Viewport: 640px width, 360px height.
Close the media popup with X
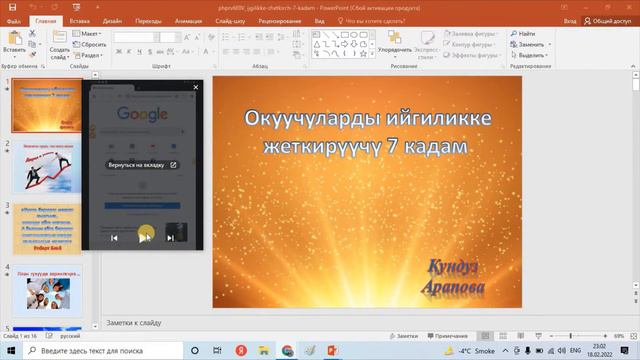(196, 87)
